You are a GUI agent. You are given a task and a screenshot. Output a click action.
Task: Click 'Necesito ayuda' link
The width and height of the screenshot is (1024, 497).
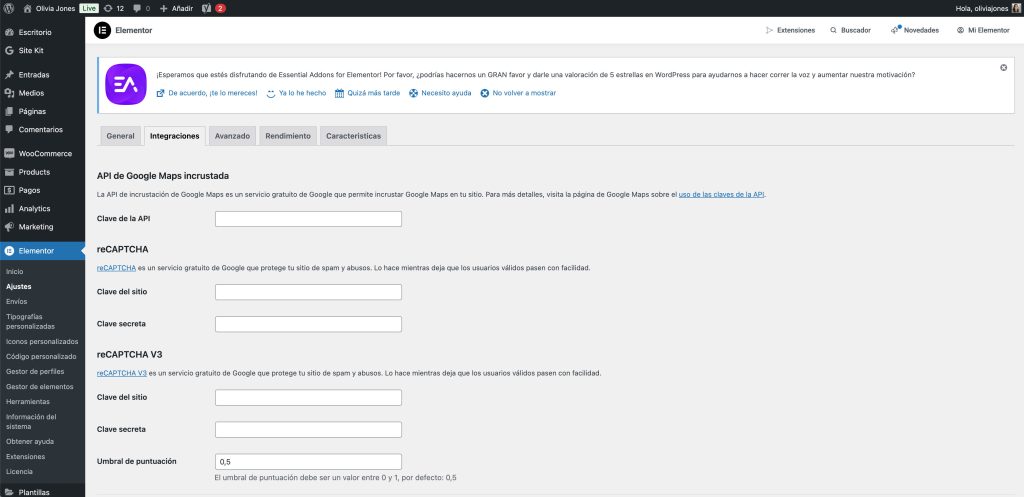coord(440,93)
